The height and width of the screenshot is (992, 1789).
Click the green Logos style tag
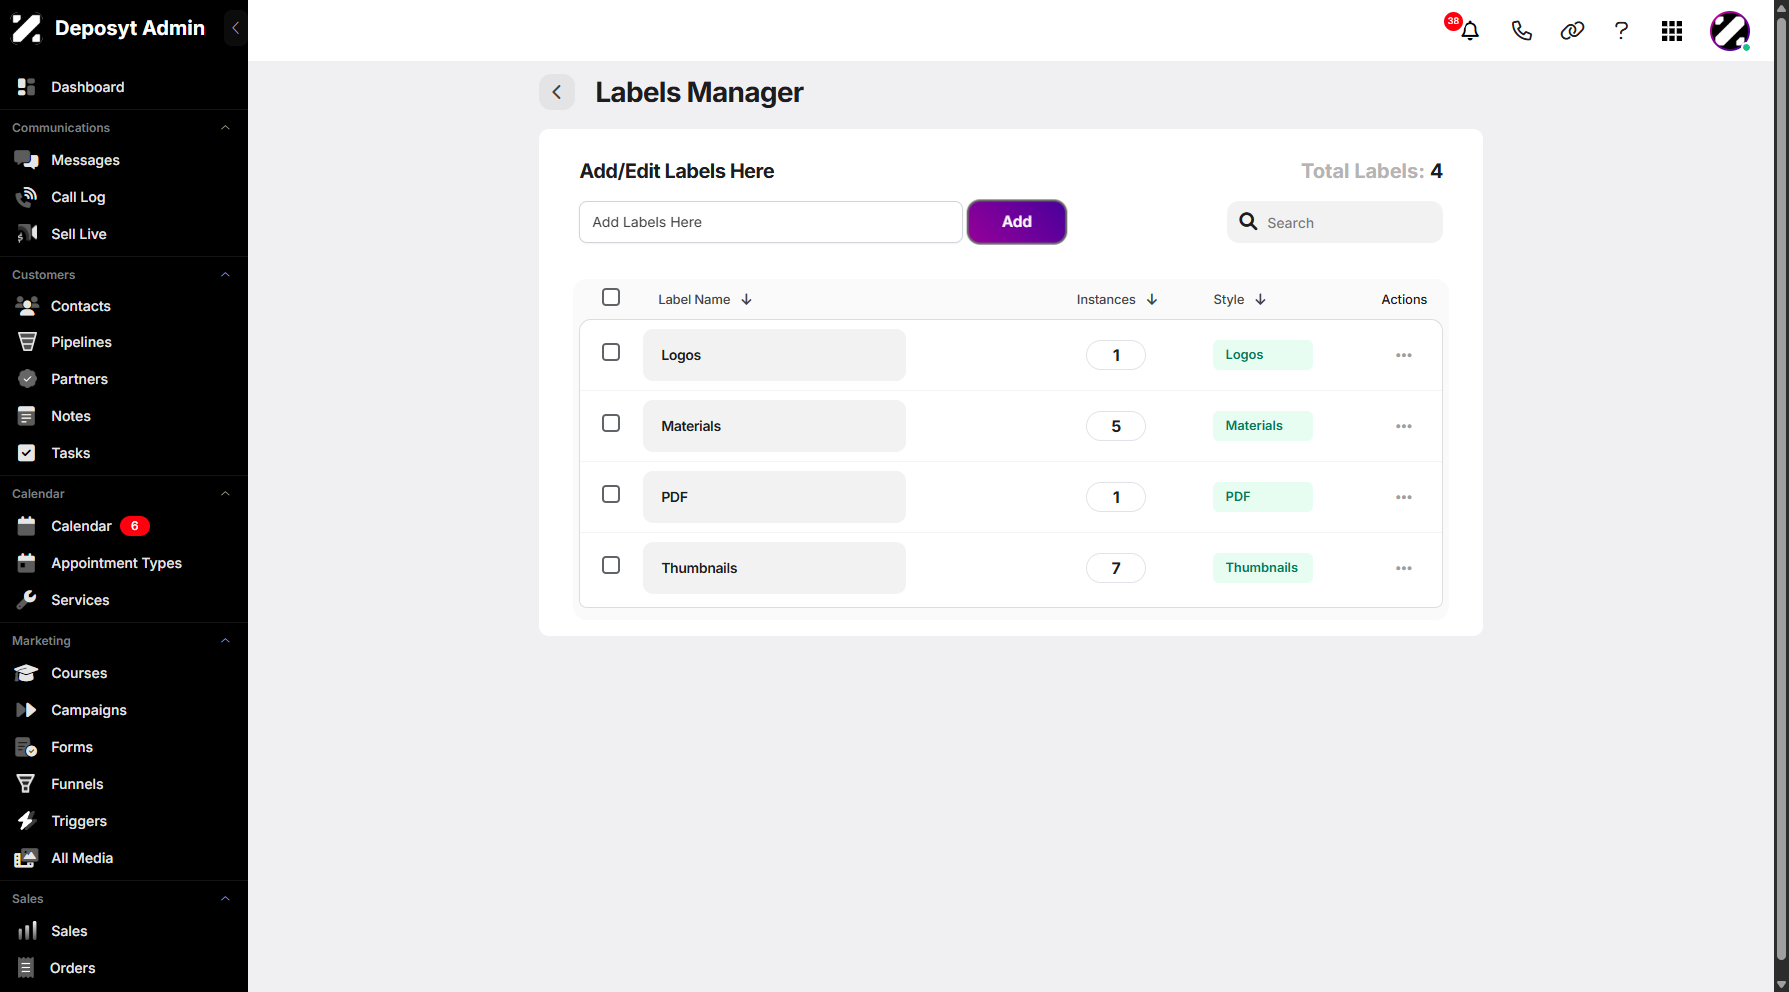point(1262,355)
